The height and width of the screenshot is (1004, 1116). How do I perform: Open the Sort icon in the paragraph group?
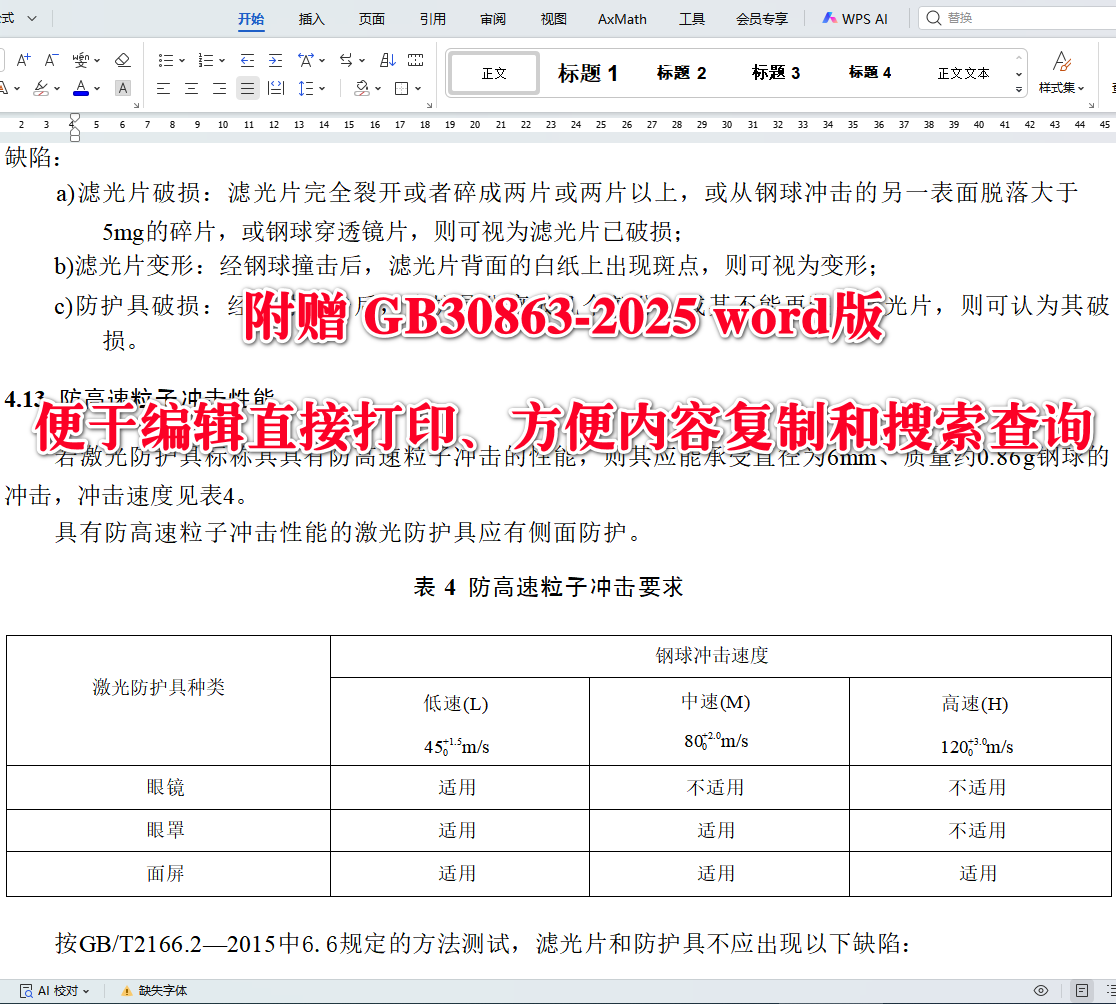tap(387, 59)
